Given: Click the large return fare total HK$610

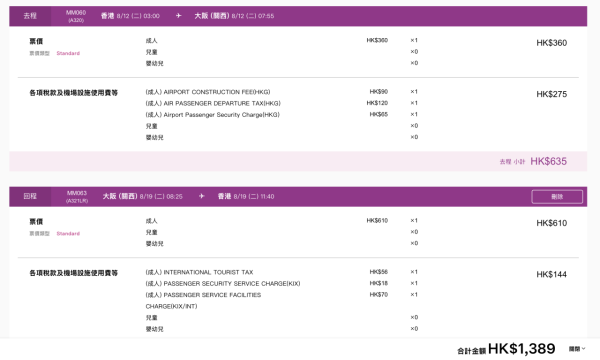Looking at the screenshot, I should (x=551, y=223).
